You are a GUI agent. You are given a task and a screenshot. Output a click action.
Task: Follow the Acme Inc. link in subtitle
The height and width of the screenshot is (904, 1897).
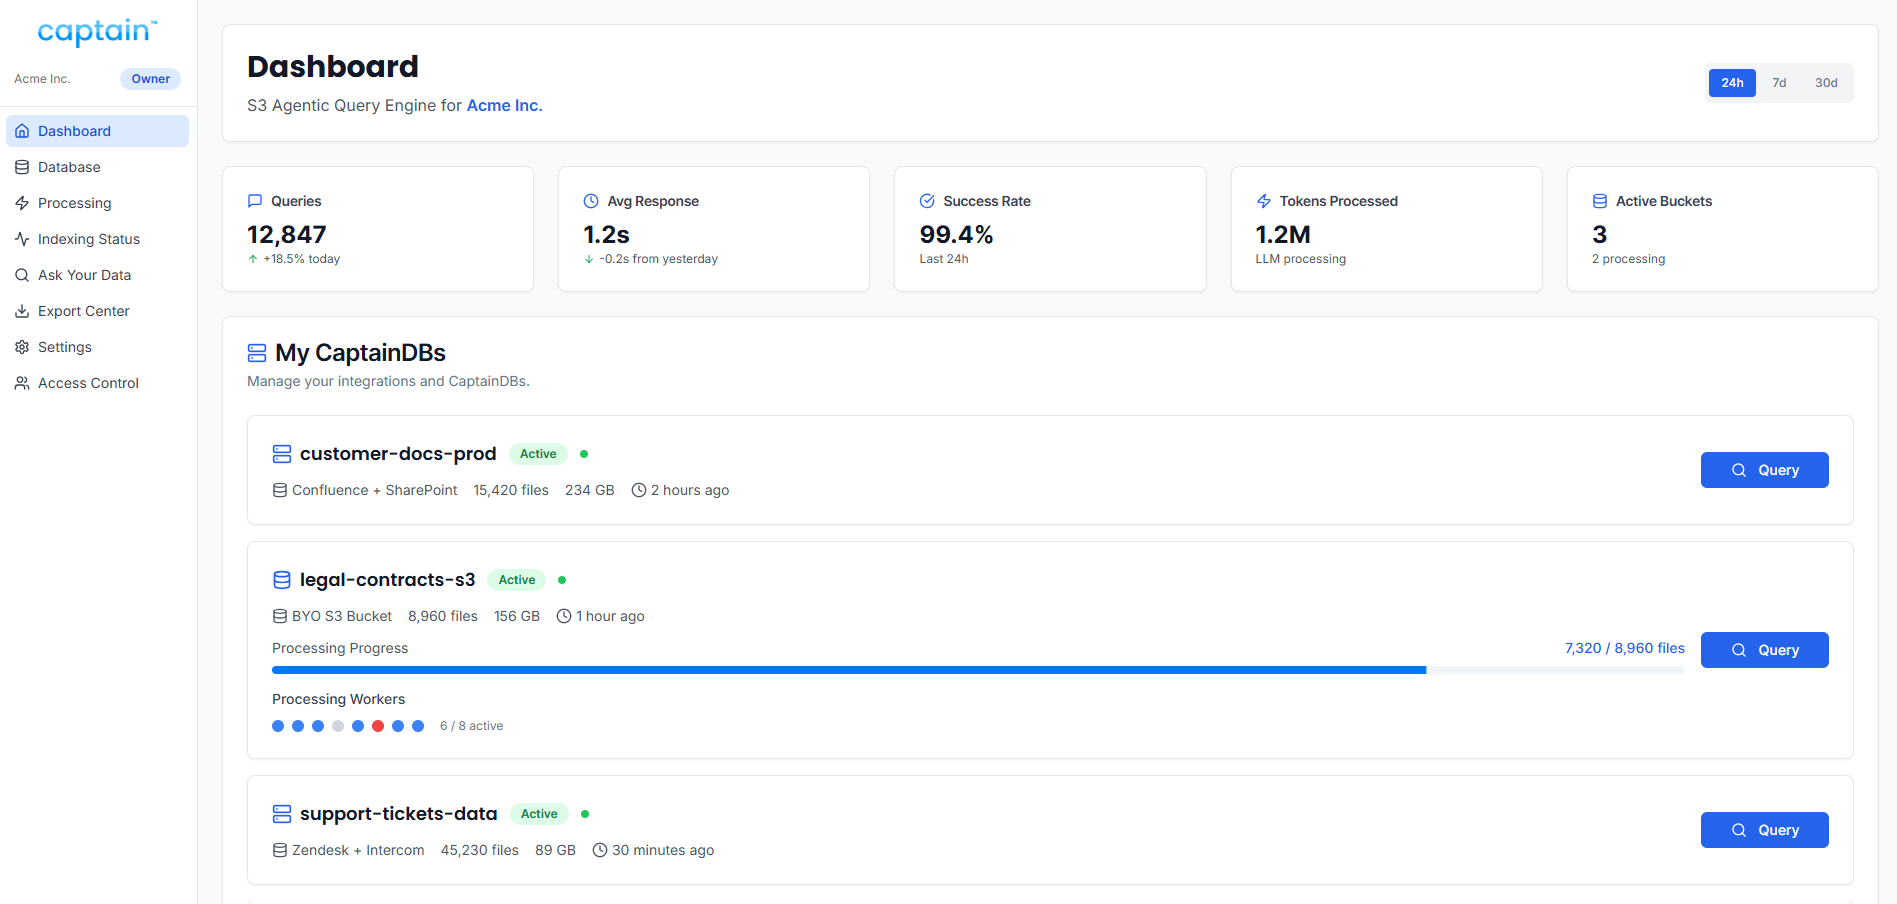pos(504,105)
